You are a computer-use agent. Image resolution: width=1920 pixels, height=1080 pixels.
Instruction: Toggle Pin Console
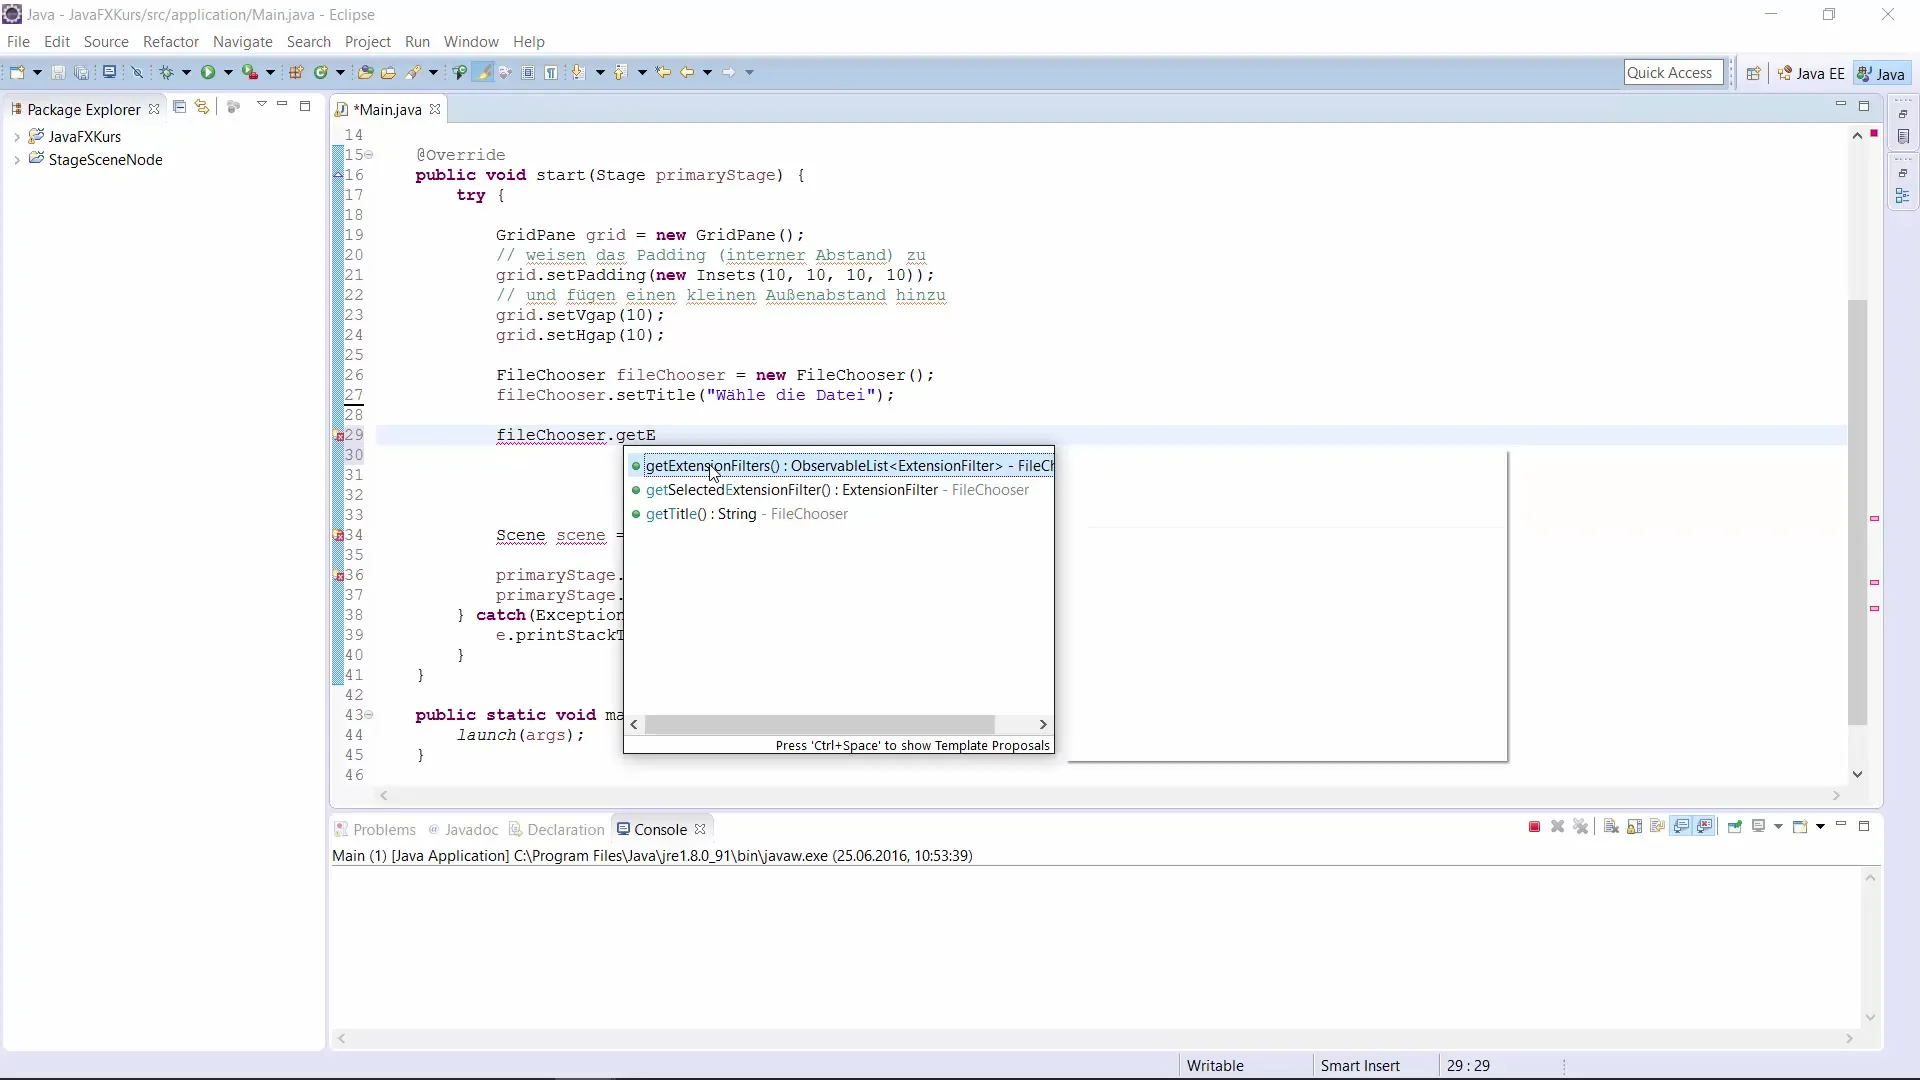click(1735, 827)
